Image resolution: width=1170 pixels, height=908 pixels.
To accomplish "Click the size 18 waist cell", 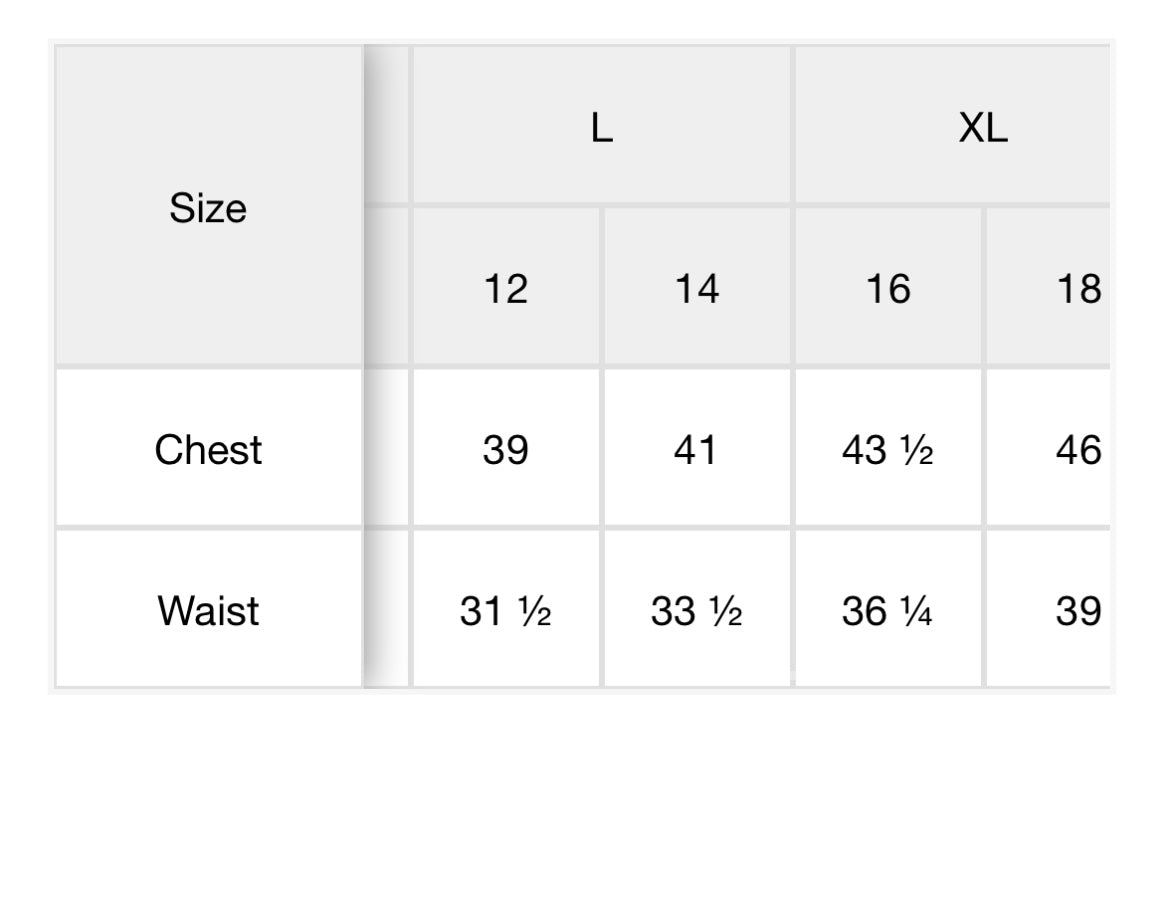I will (x=1060, y=611).
